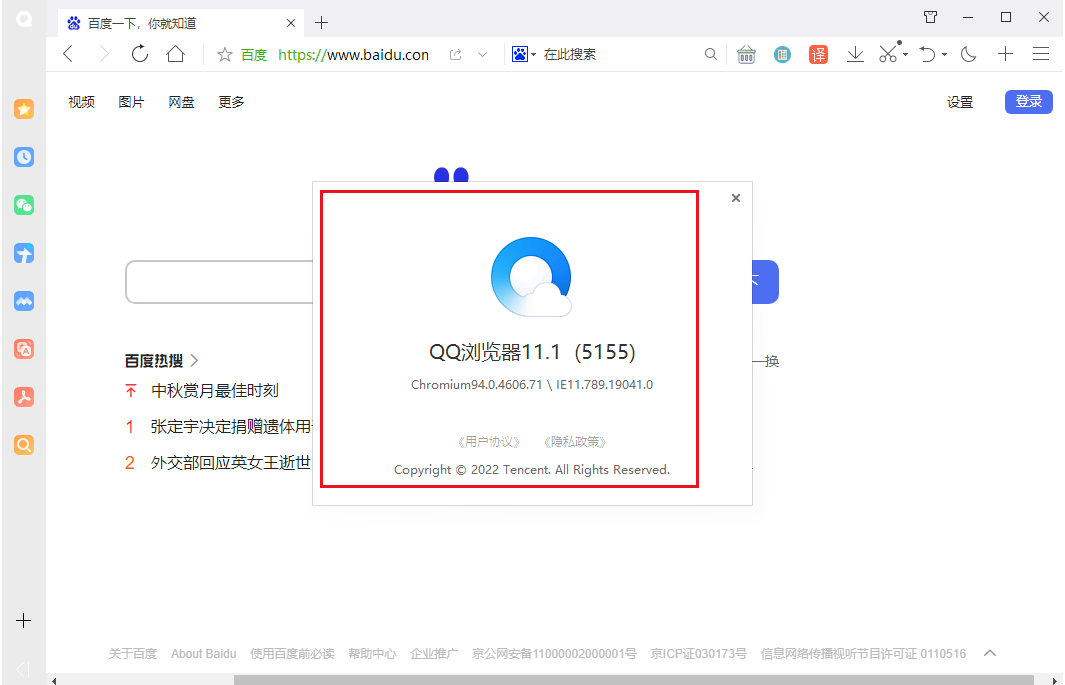Close the About QQ浏览器 dialog
This screenshot has height=685, width=1065.
[x=736, y=198]
